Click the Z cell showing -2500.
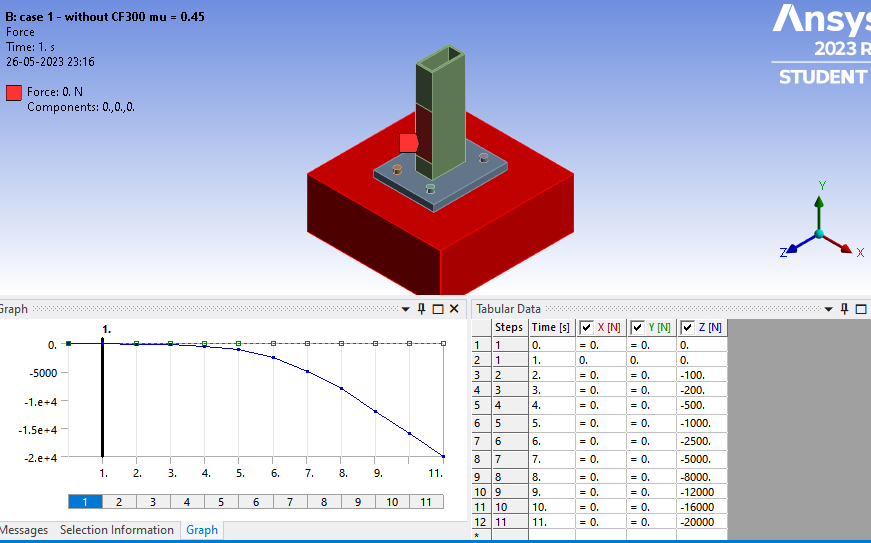This screenshot has width=871, height=543. pyautogui.click(x=702, y=441)
